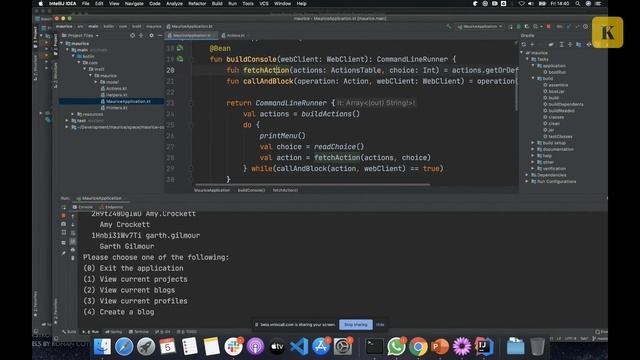Screen dimensions: 640x360
Task: Click the Run panel rerun green icon
Action: (63, 207)
